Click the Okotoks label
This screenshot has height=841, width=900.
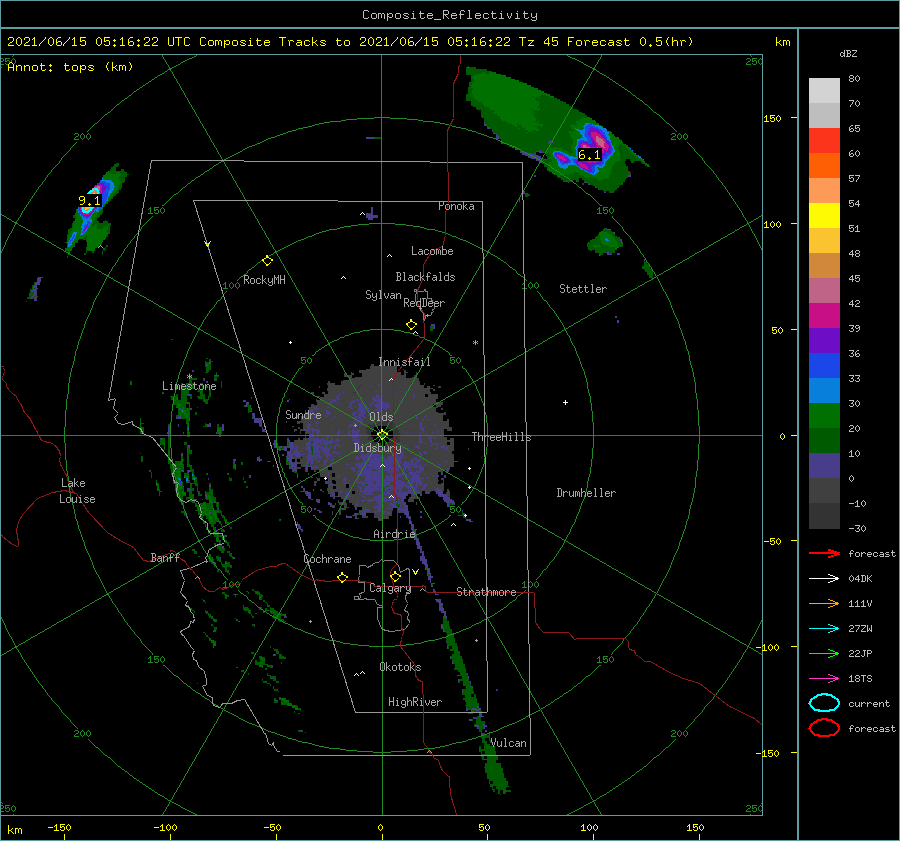[x=400, y=667]
